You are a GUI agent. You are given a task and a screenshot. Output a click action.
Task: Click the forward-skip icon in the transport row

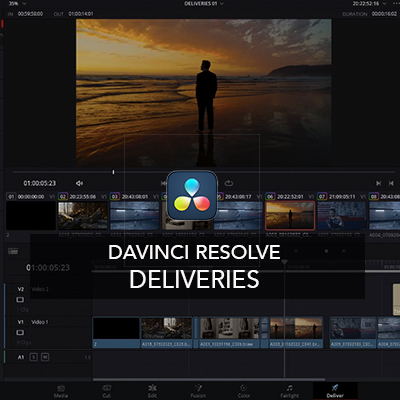point(379,183)
